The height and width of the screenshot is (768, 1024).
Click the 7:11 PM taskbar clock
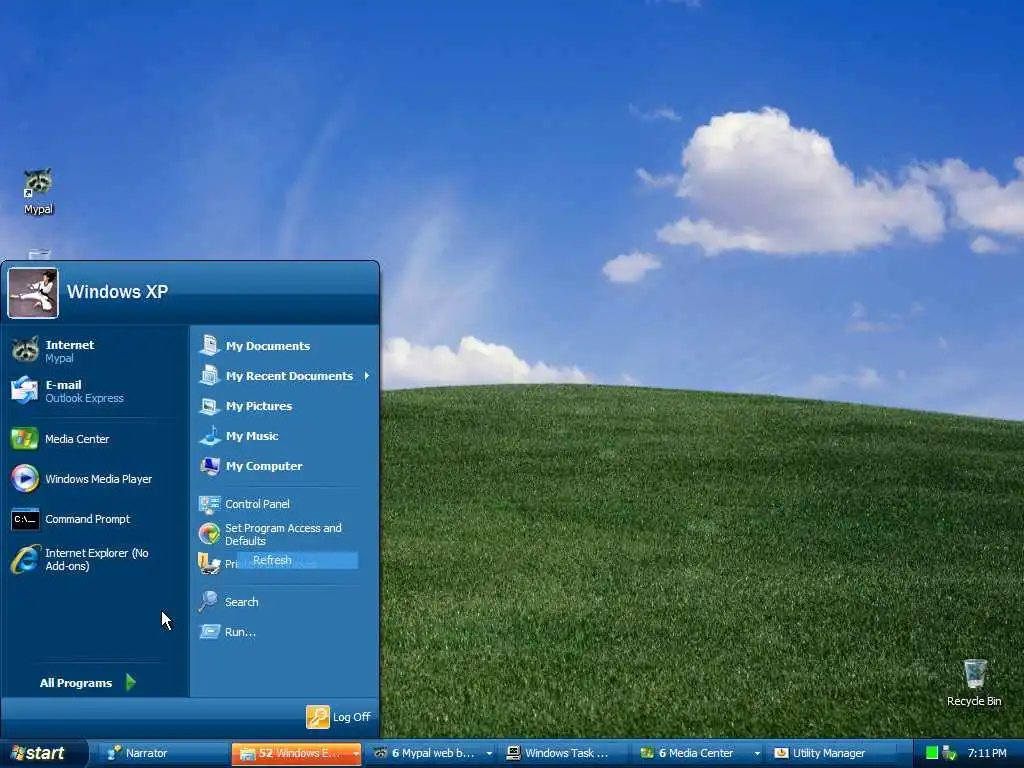(987, 753)
